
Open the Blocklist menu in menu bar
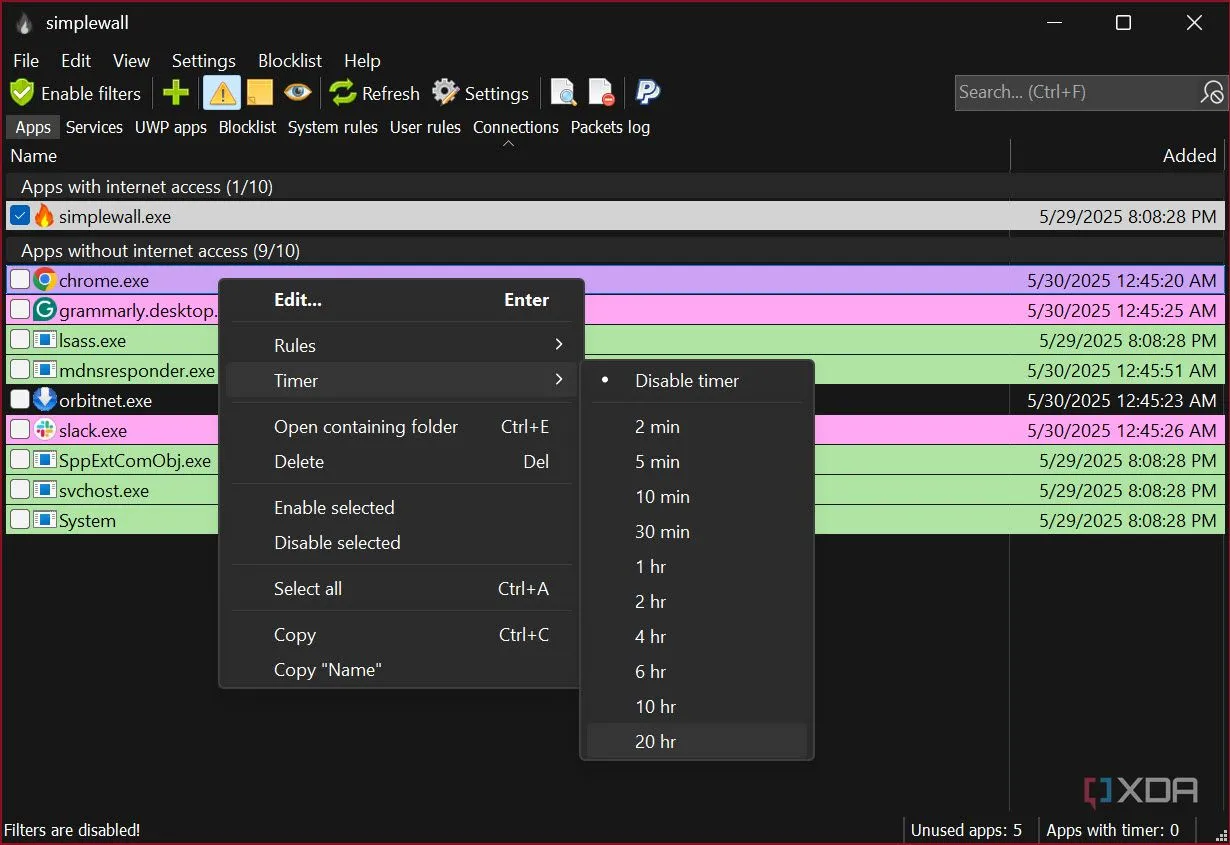pyautogui.click(x=289, y=61)
